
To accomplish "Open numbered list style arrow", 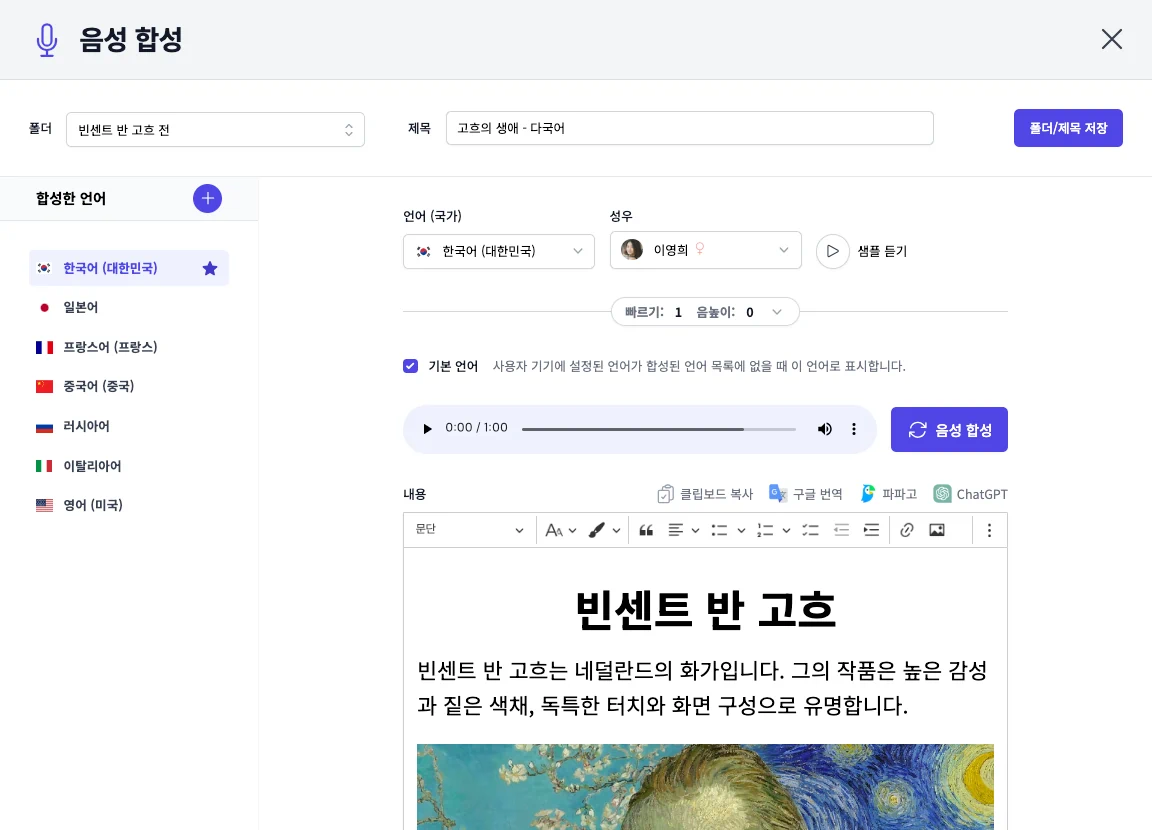I will (786, 530).
